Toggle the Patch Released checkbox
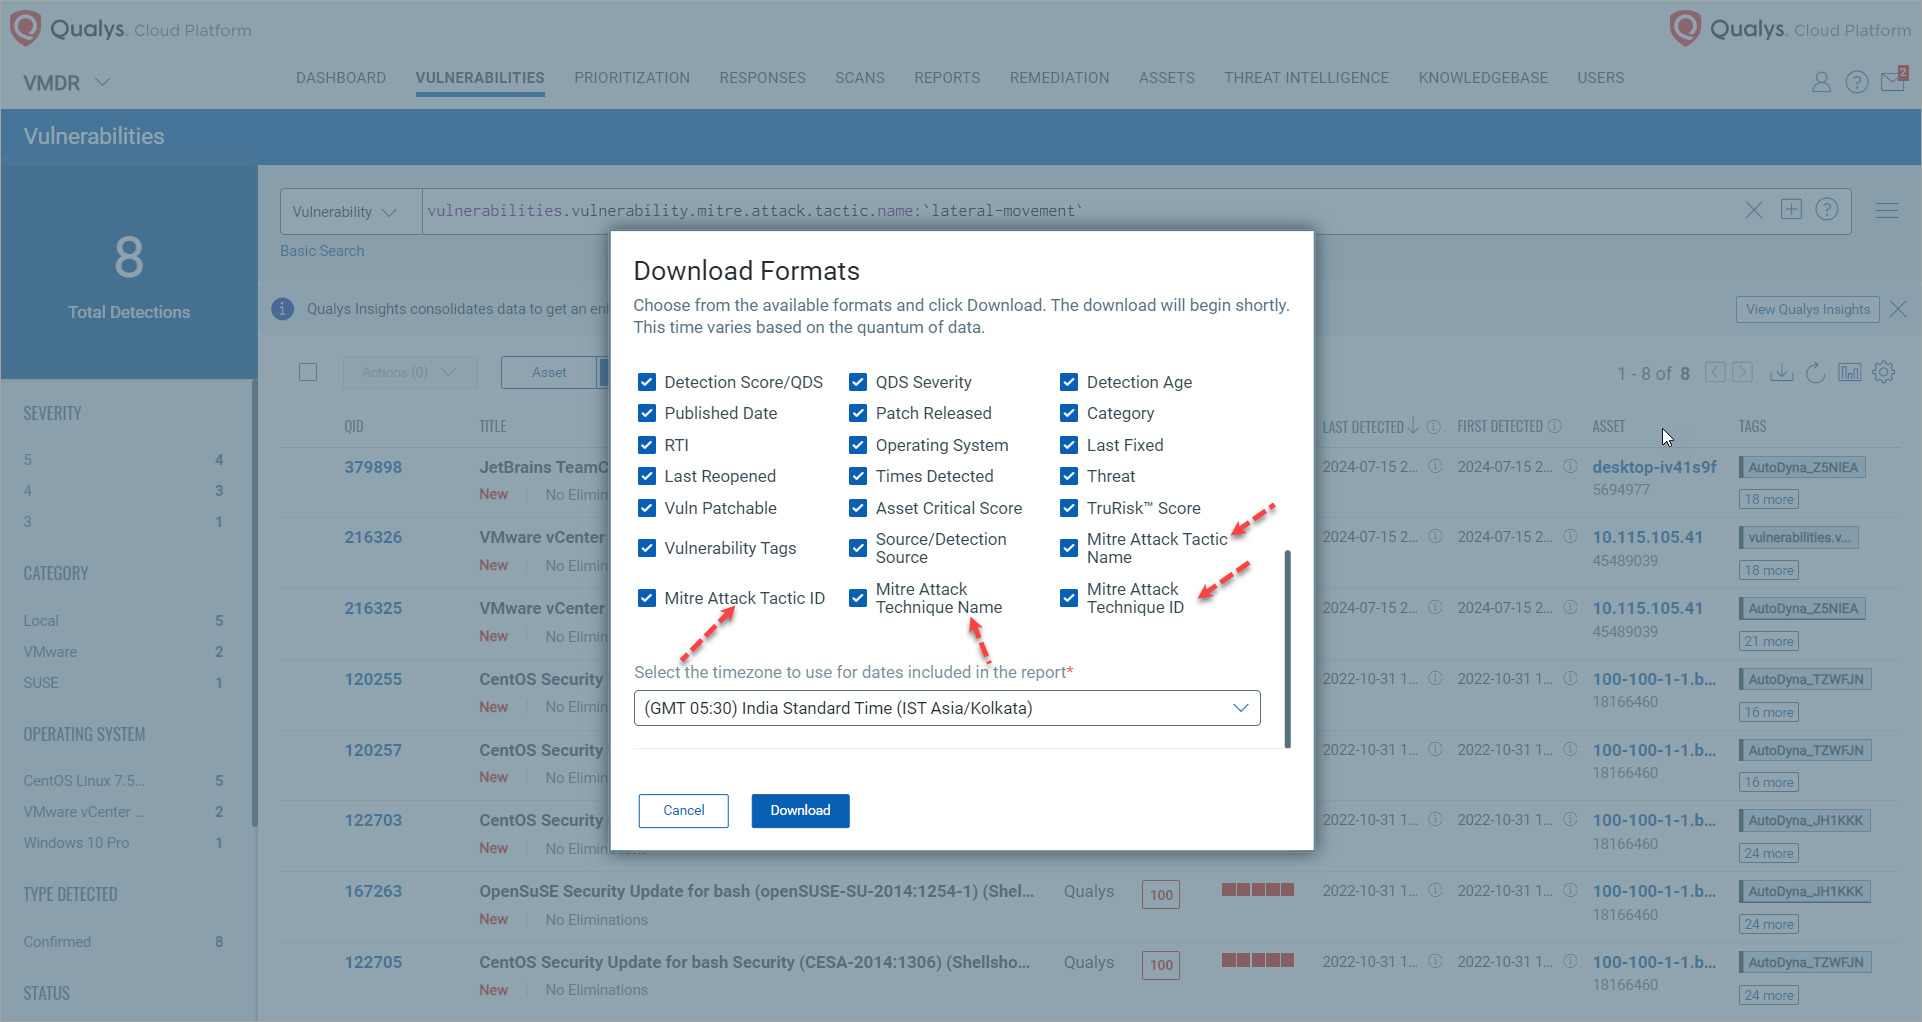1922x1022 pixels. 858,413
